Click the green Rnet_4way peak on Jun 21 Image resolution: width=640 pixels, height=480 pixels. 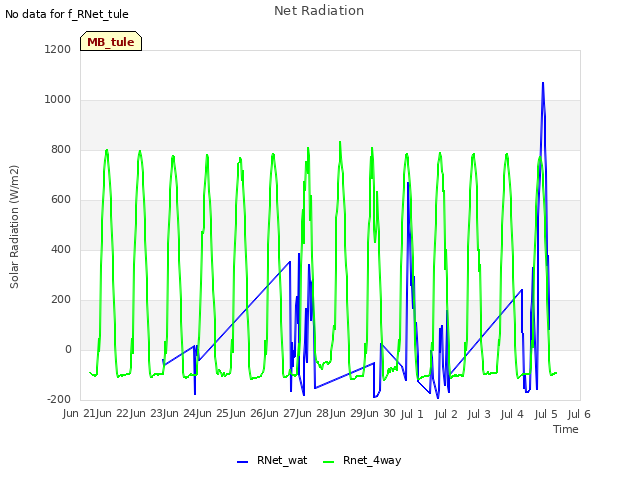(107, 150)
